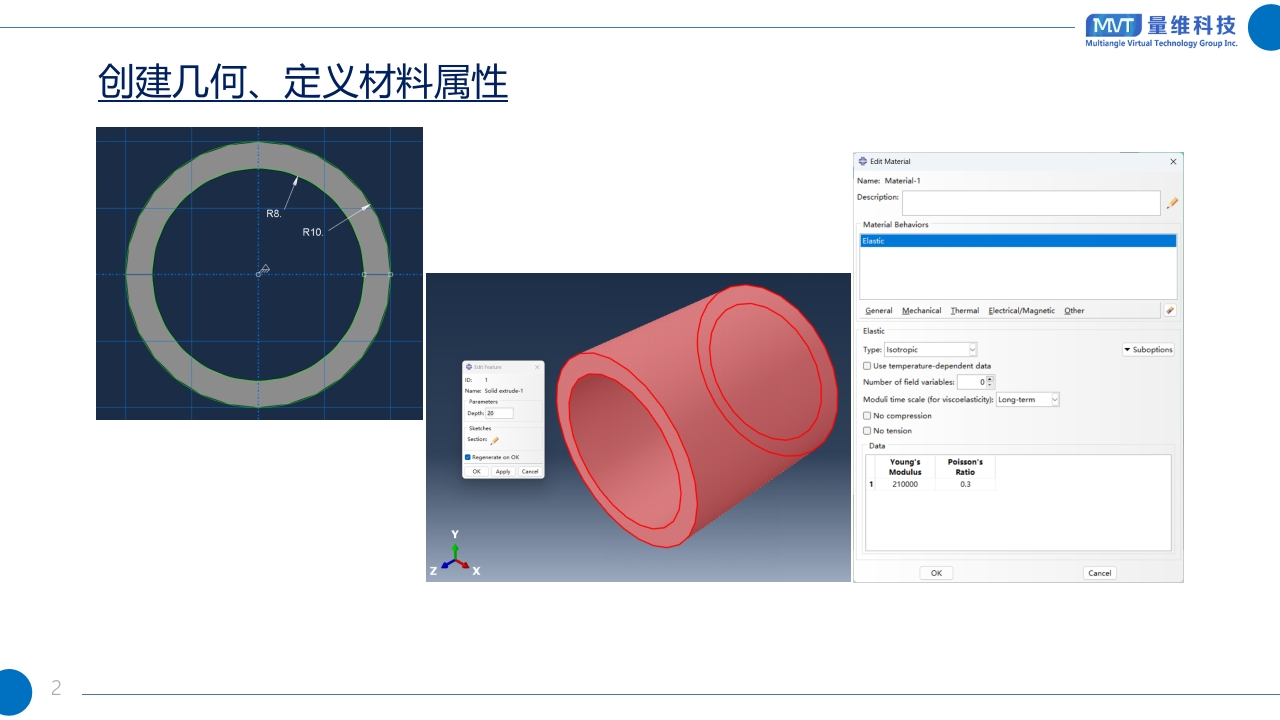Open the Other menu
Image resolution: width=1280 pixels, height=720 pixels.
pyautogui.click(x=1074, y=311)
